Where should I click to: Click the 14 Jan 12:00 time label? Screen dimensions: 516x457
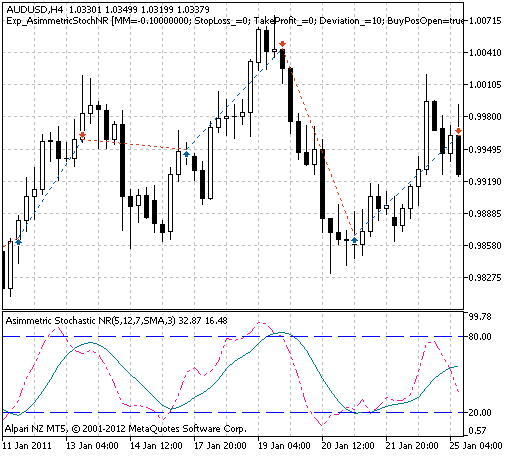pos(156,446)
